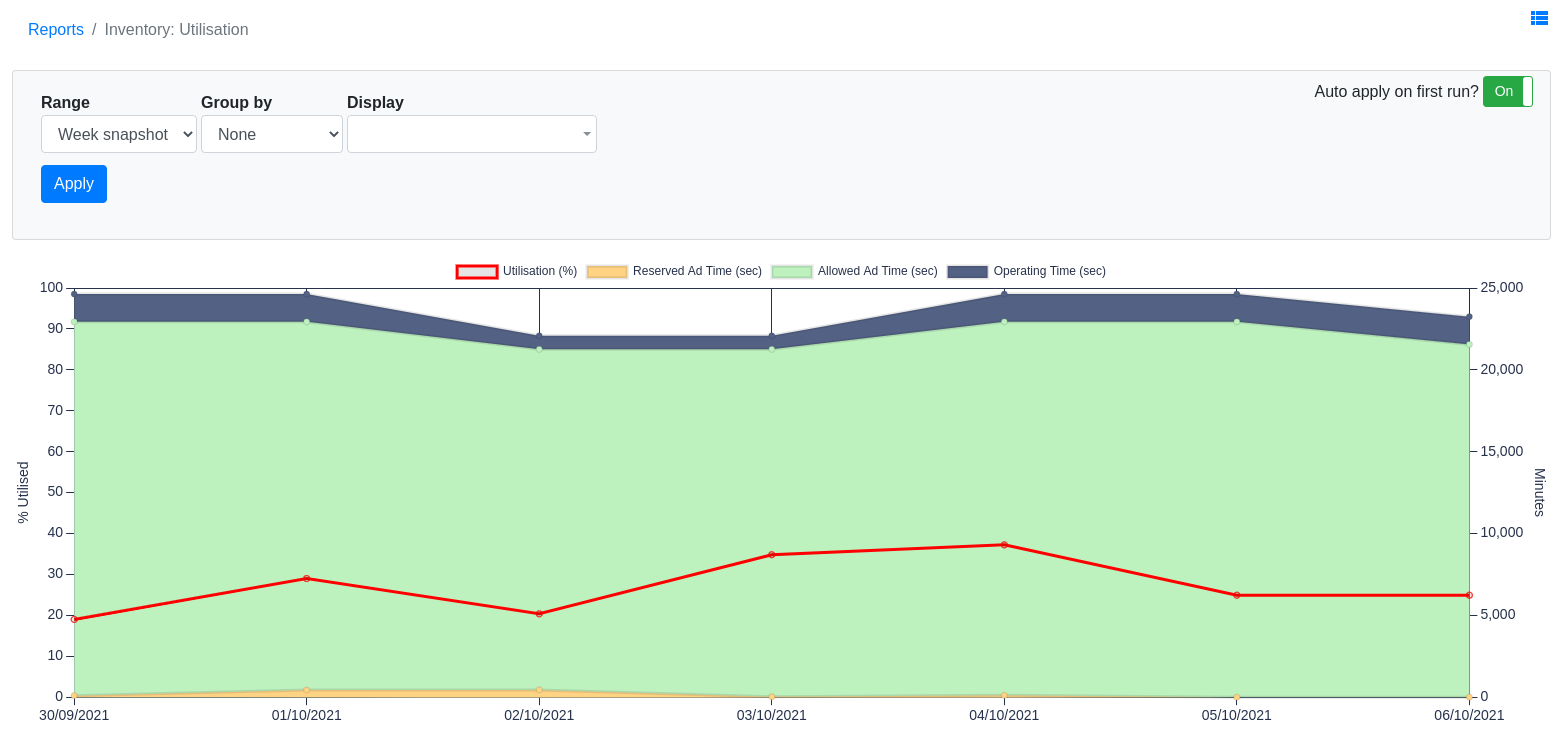Click 25,000 right axis label
Viewport: 1567px width, 734px height.
(1502, 287)
